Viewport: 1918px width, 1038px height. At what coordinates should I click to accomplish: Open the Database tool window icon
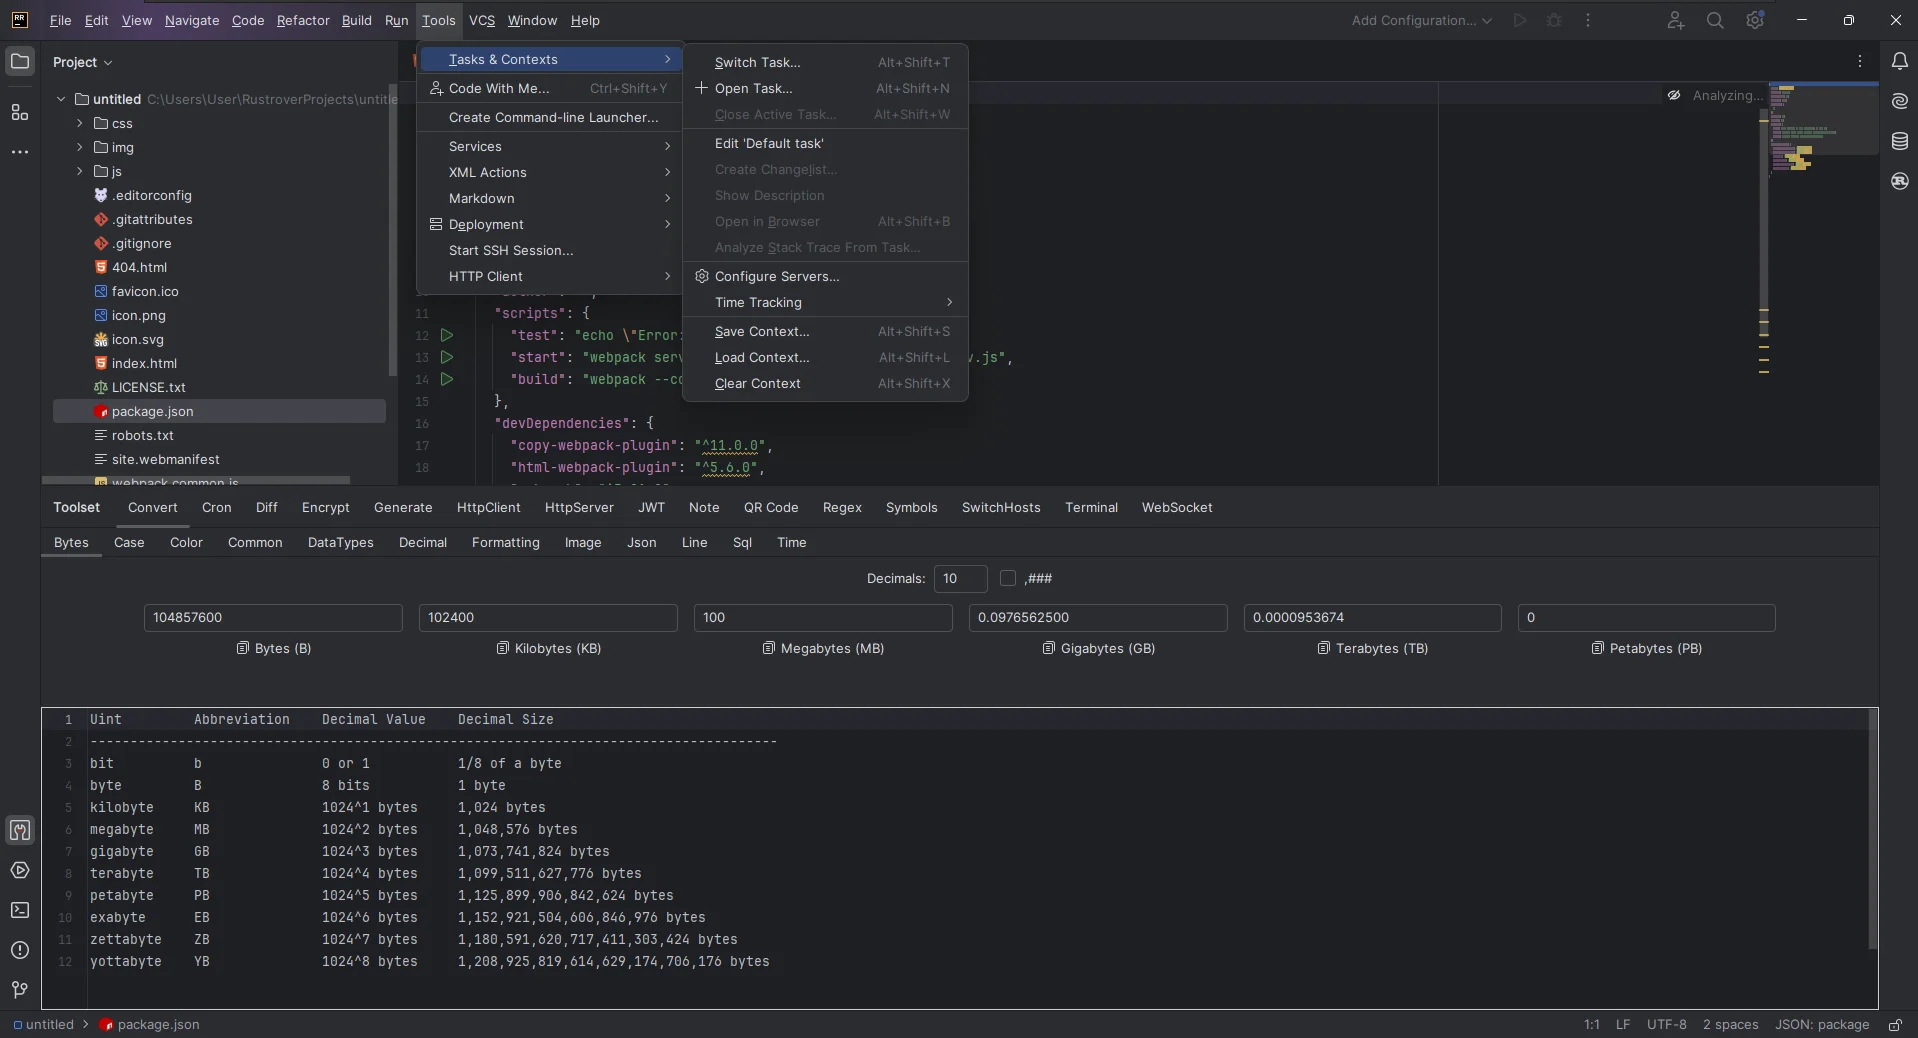[1899, 141]
